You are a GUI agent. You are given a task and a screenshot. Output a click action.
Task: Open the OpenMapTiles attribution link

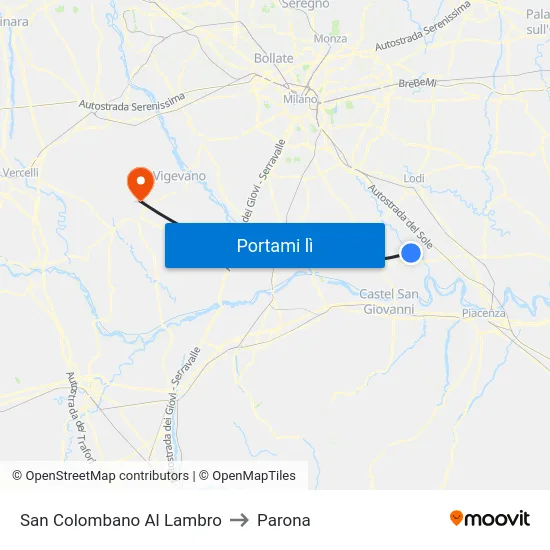tap(247, 476)
